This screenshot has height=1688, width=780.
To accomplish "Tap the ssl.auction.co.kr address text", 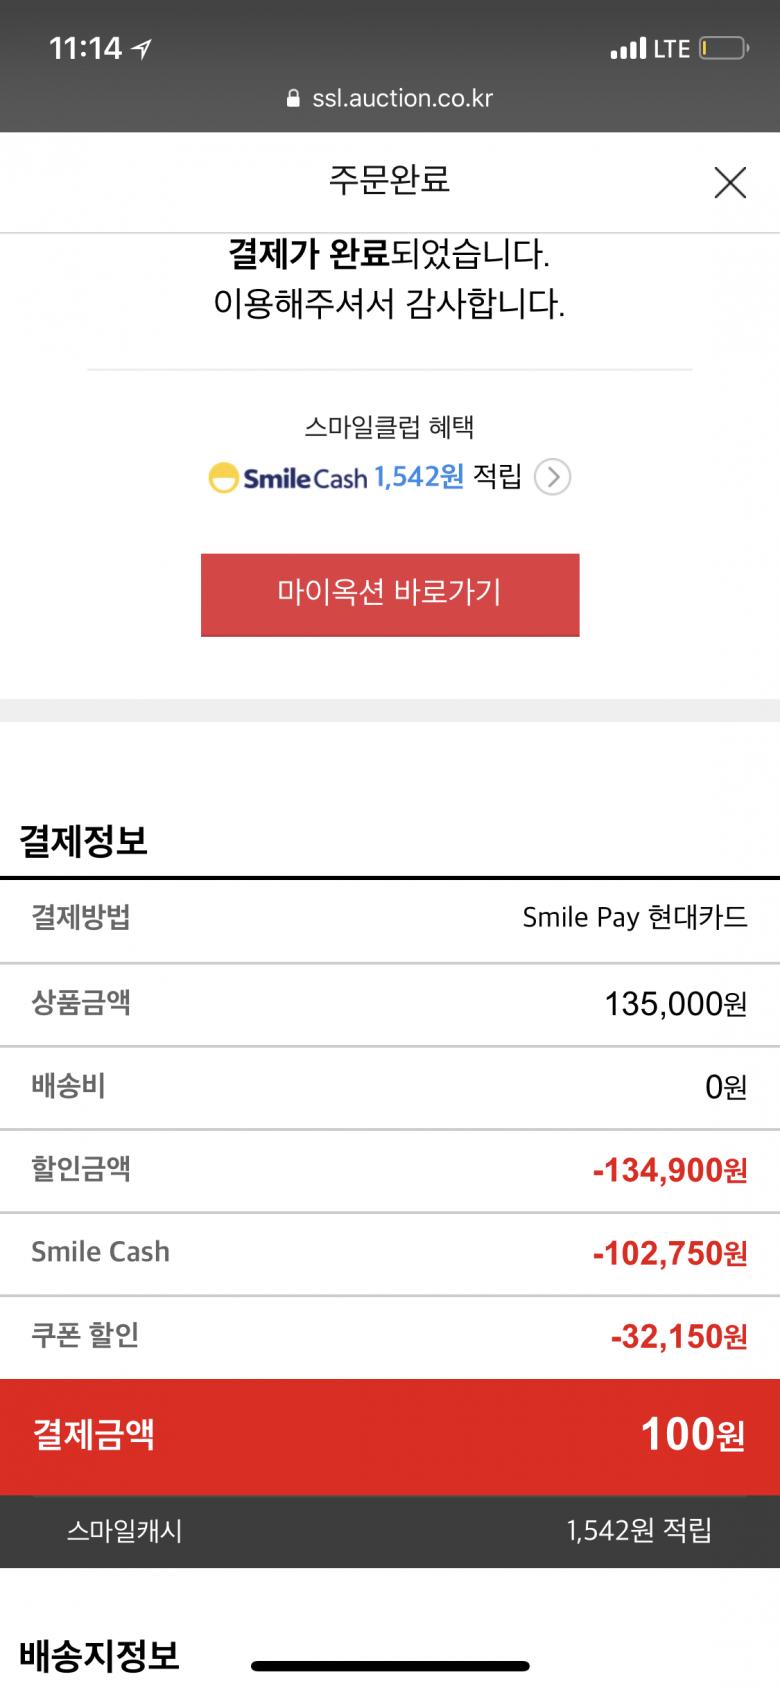I will point(402,99).
